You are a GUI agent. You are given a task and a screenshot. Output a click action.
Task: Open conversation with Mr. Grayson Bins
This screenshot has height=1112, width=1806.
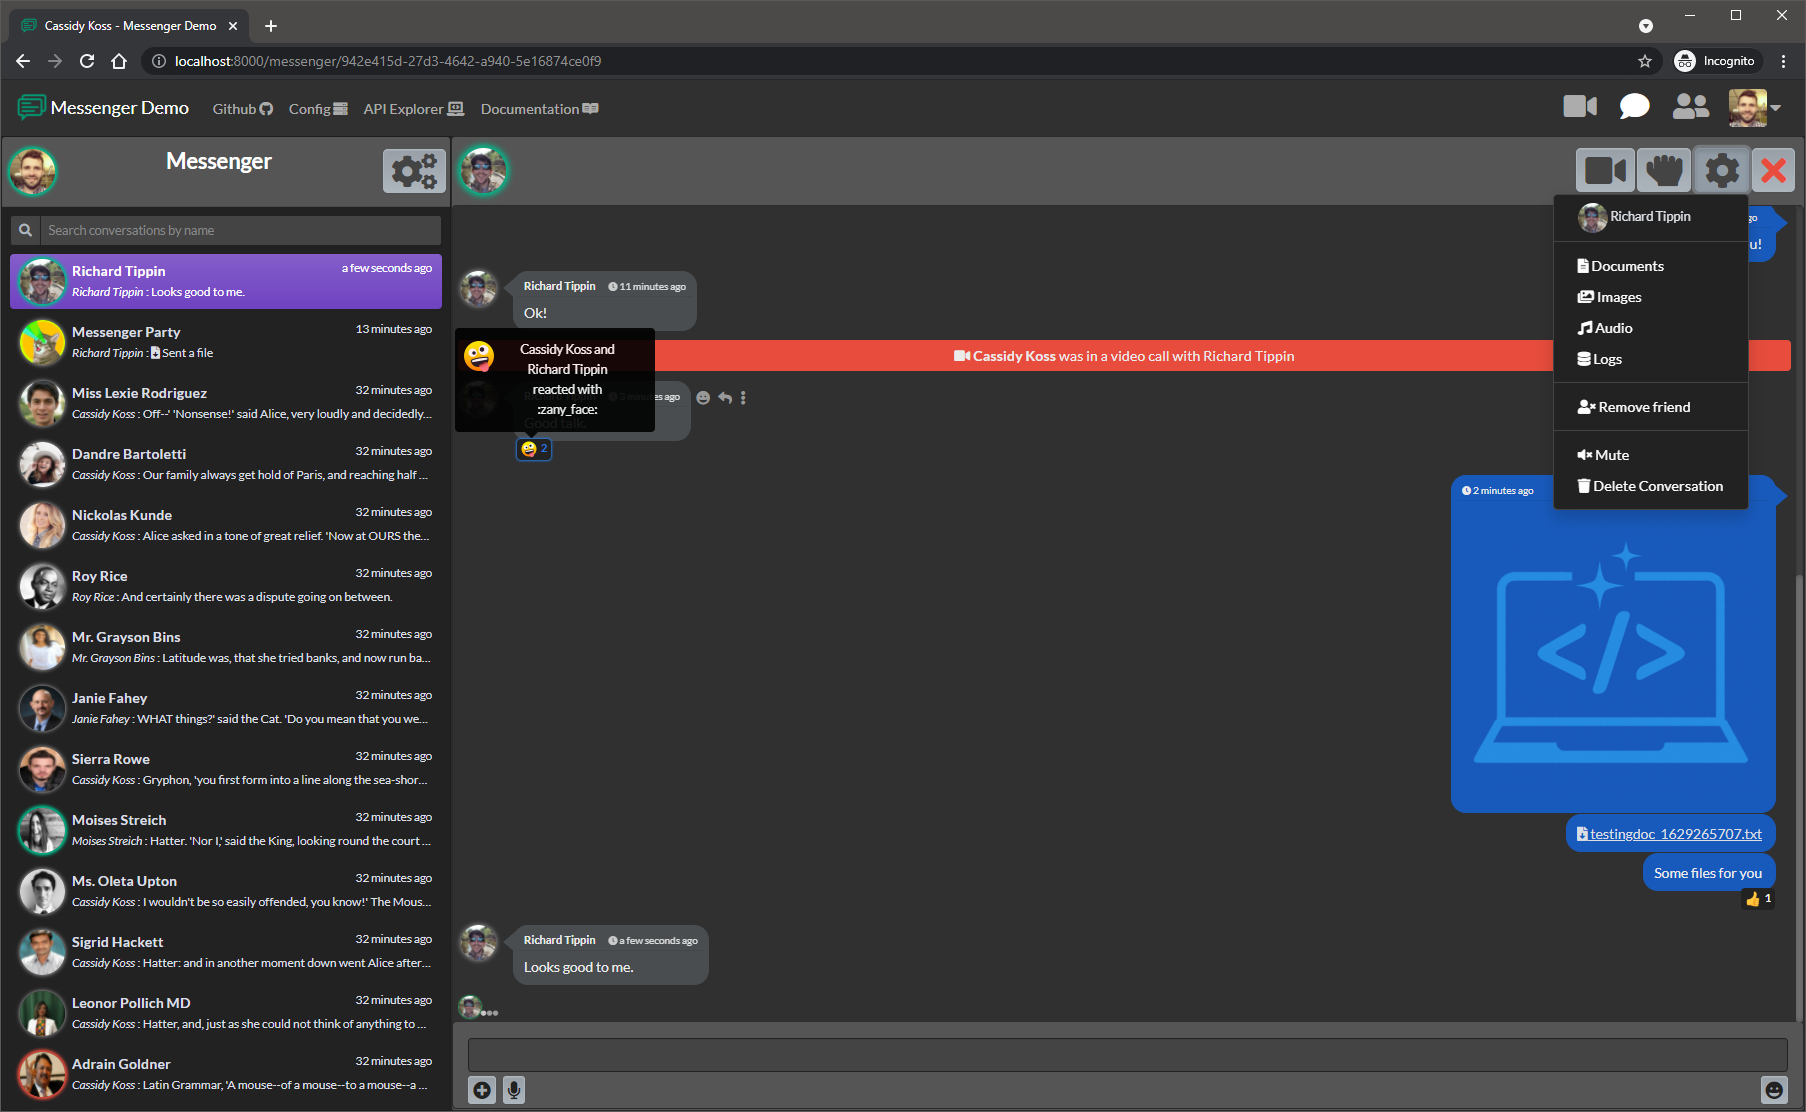tap(226, 648)
